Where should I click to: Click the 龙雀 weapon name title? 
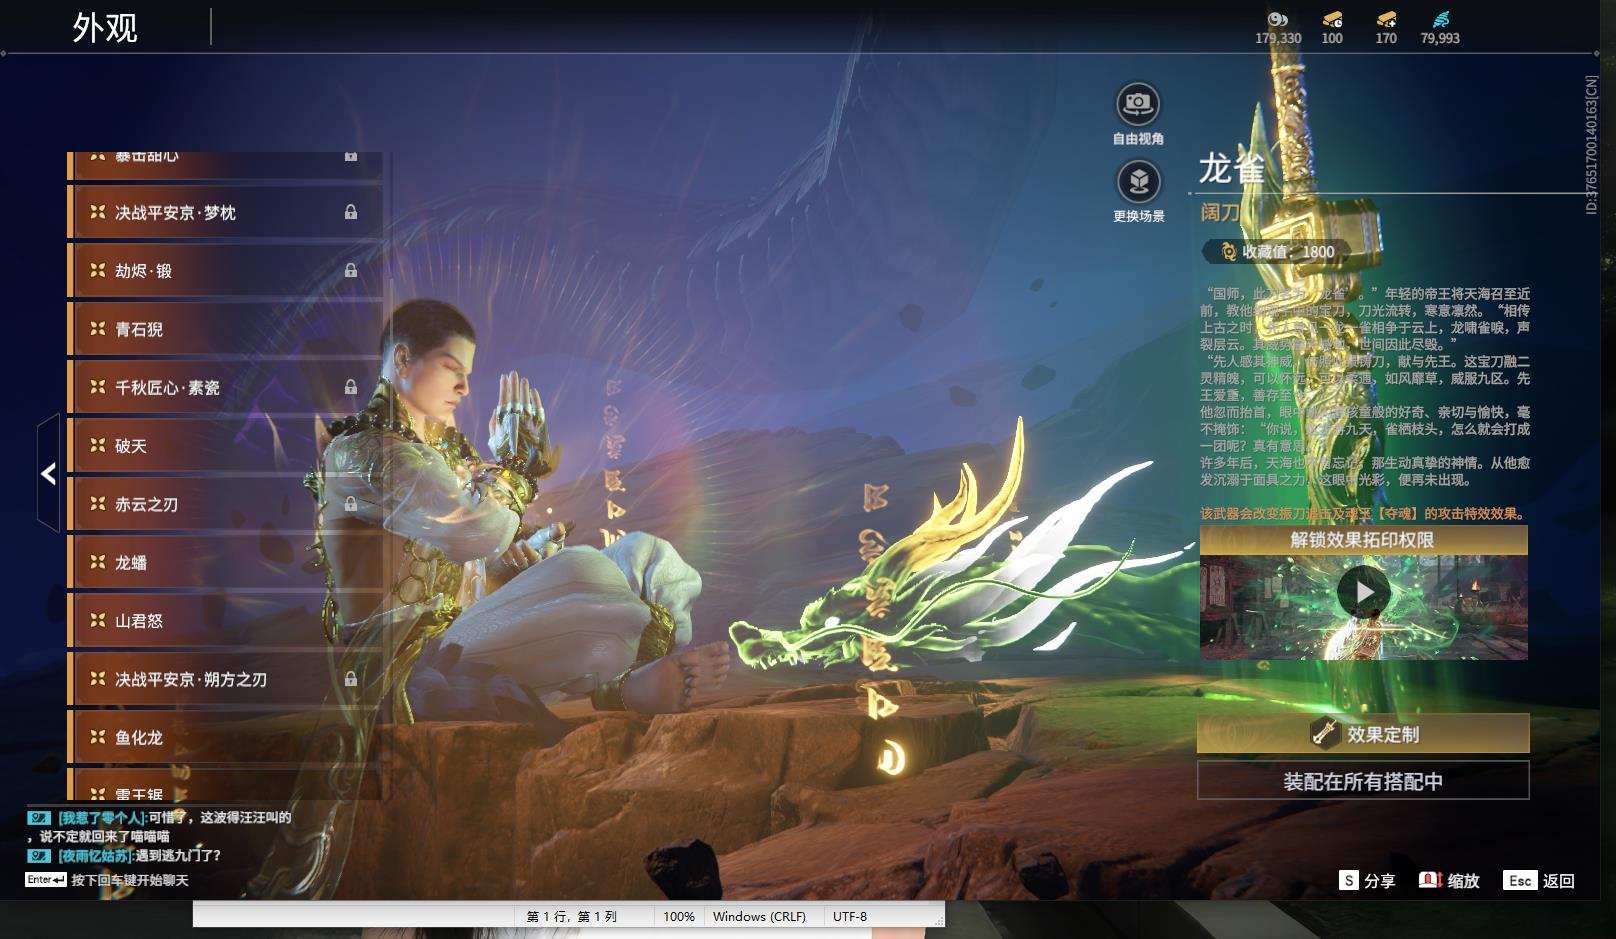point(1232,168)
